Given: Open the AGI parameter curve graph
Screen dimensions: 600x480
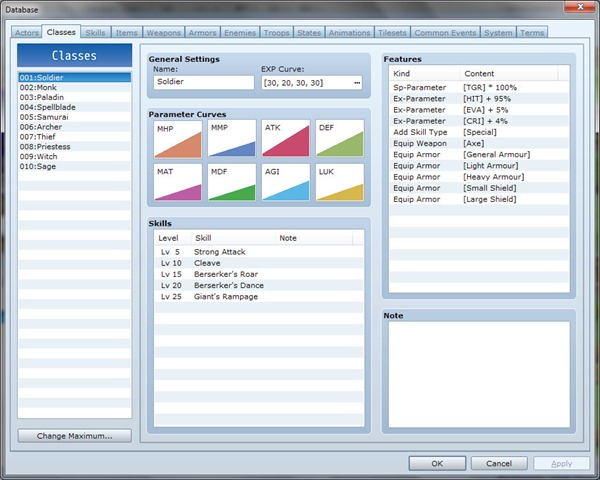Looking at the screenshot, I should click(x=286, y=183).
